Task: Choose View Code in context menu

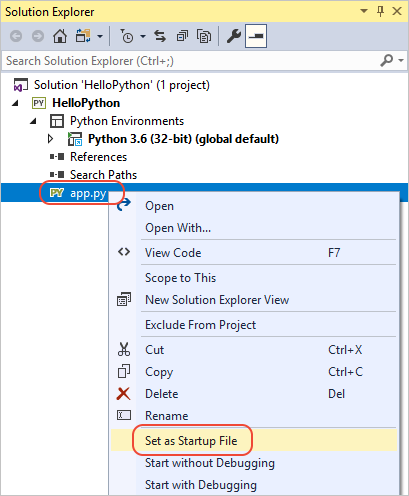Action: pos(254,253)
